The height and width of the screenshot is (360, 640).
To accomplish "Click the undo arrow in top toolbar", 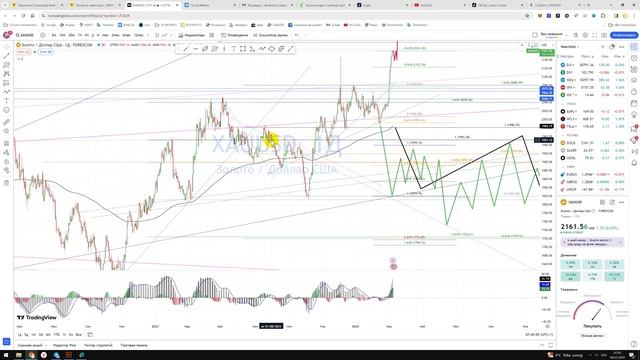I will coord(297,35).
